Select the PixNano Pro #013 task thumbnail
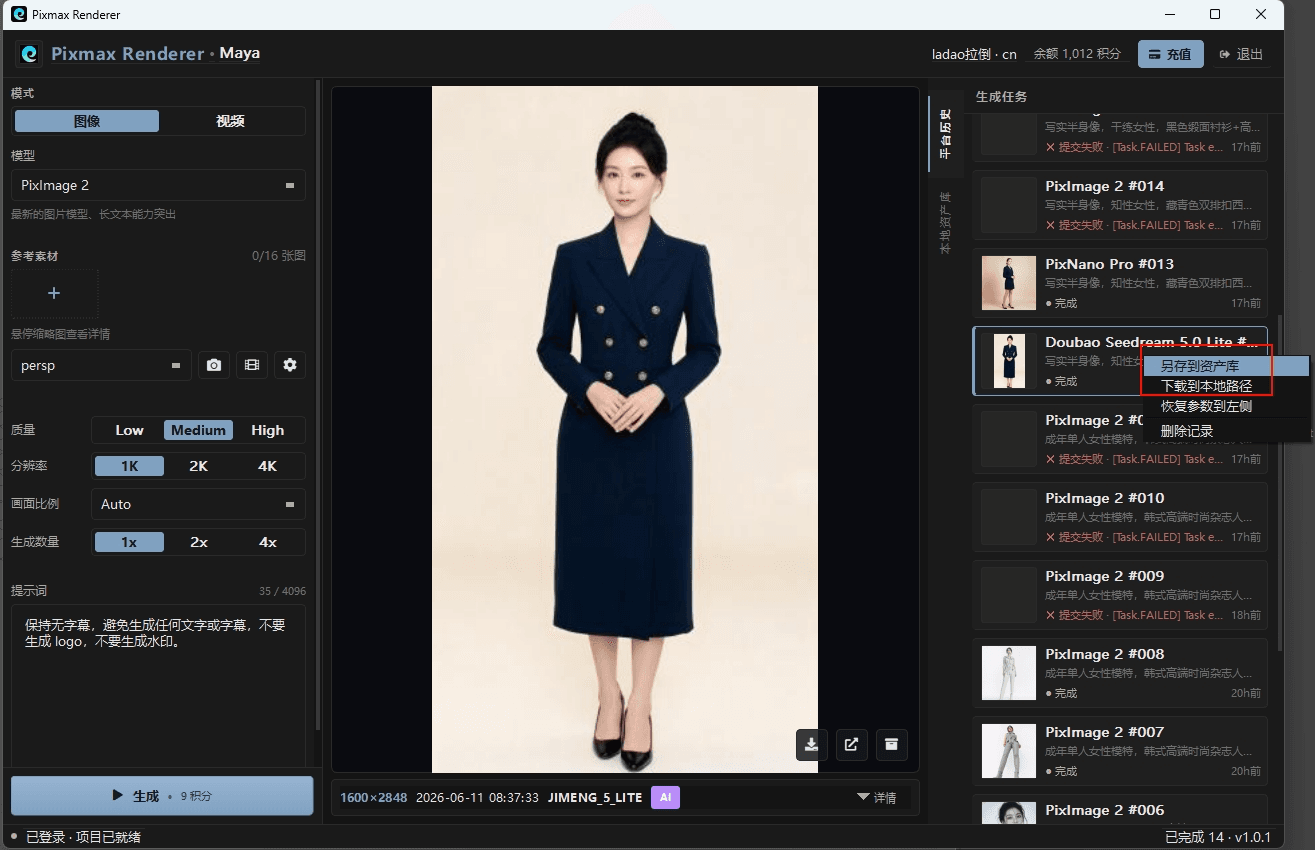Screen dimensions: 1315x850 (1008, 283)
